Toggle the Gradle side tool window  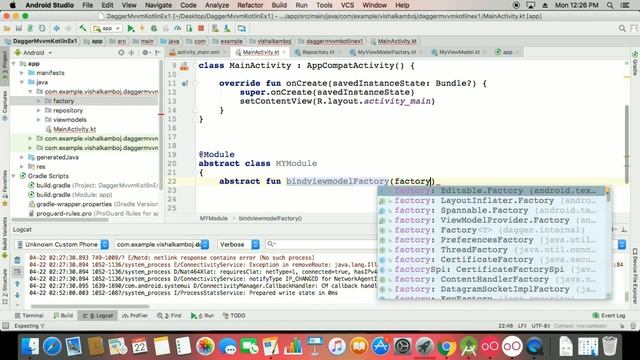point(635,63)
